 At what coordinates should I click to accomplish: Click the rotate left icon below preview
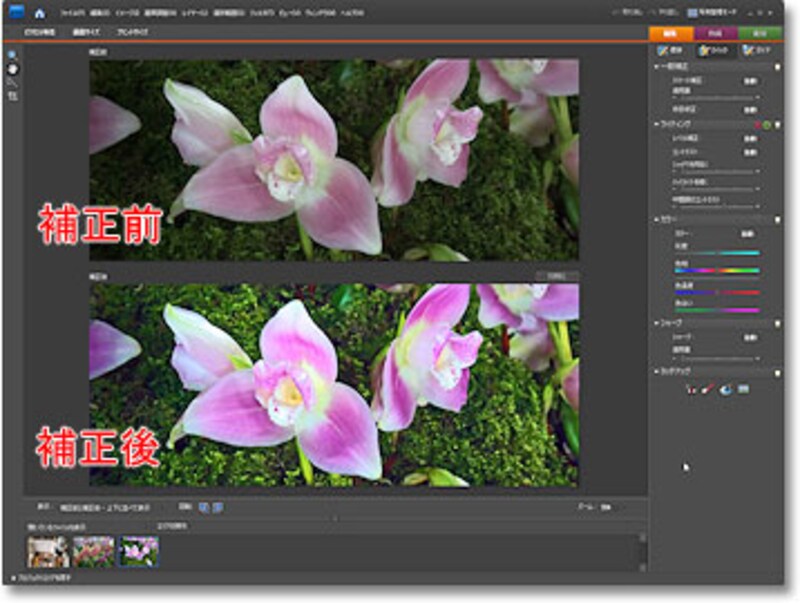point(205,508)
